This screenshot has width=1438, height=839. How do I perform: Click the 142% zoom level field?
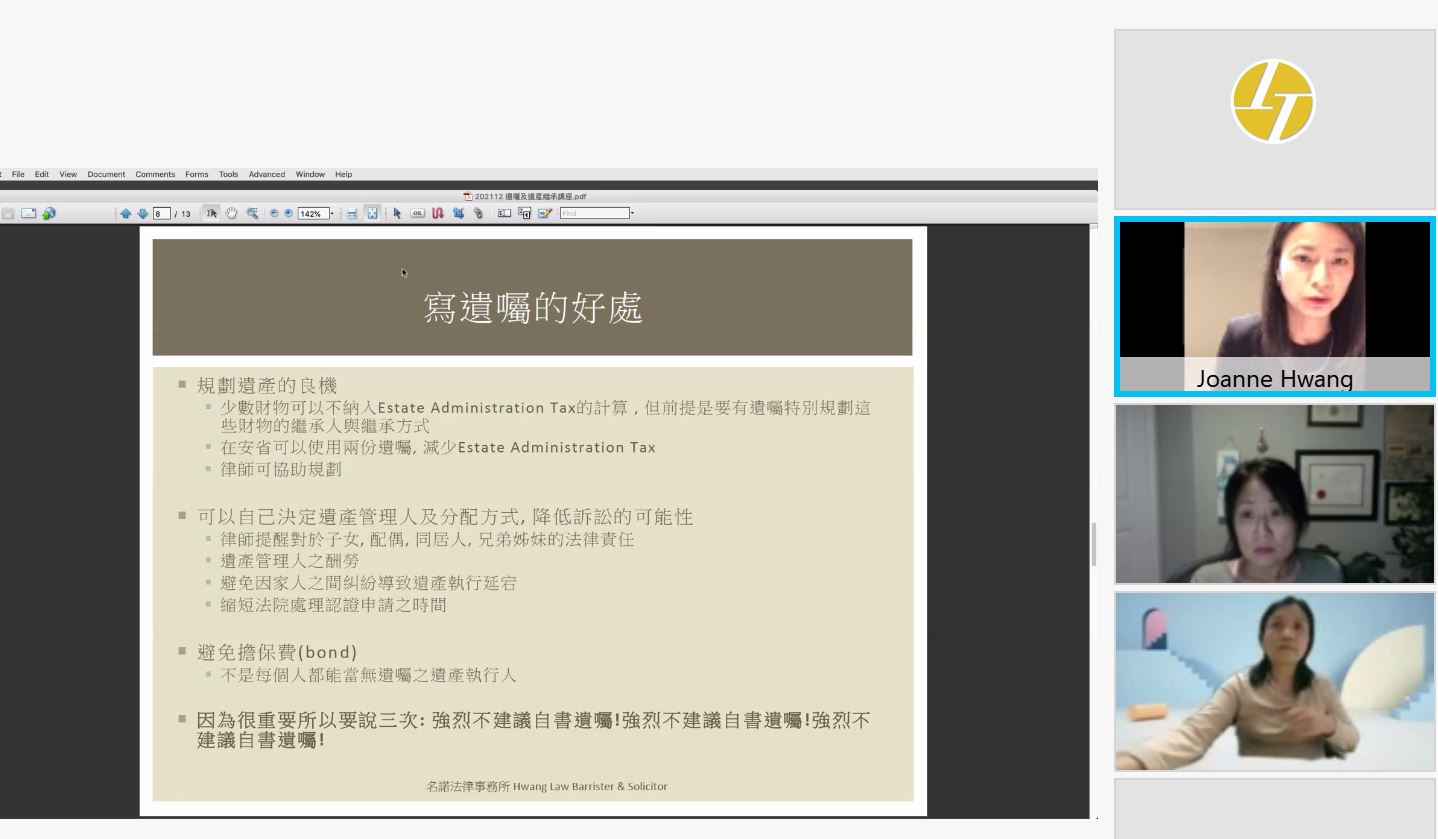[313, 213]
